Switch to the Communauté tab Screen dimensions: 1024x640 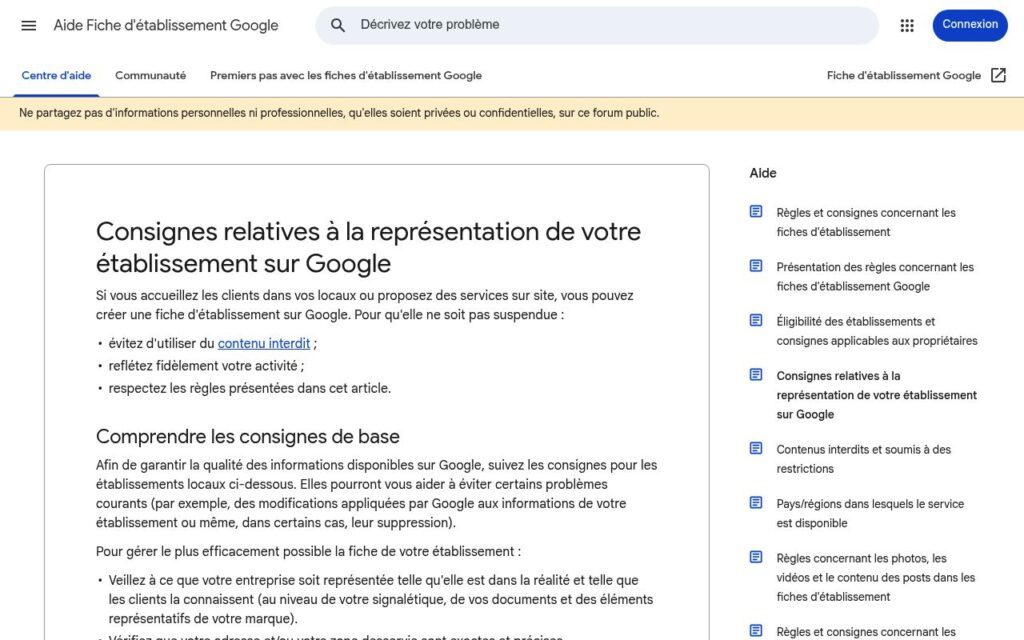click(x=150, y=76)
